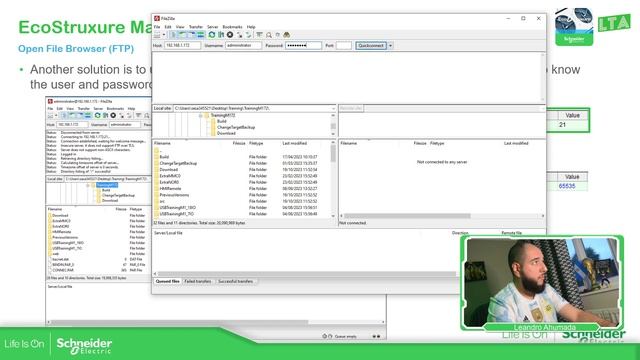Open the Transfer menu in FileZilla
The image size is (640, 360).
point(196,27)
